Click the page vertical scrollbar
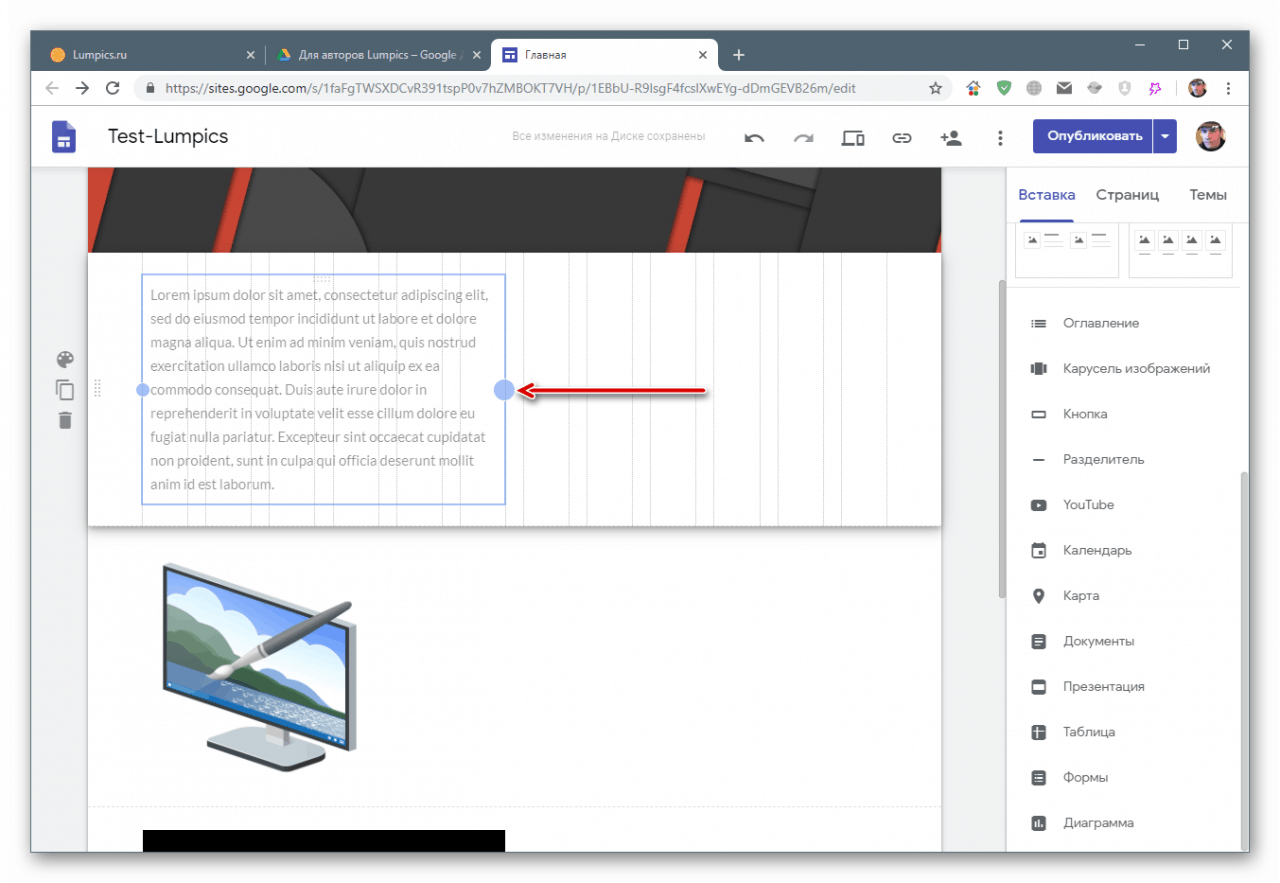Screen dimensions: 1280x883 click(1001, 438)
